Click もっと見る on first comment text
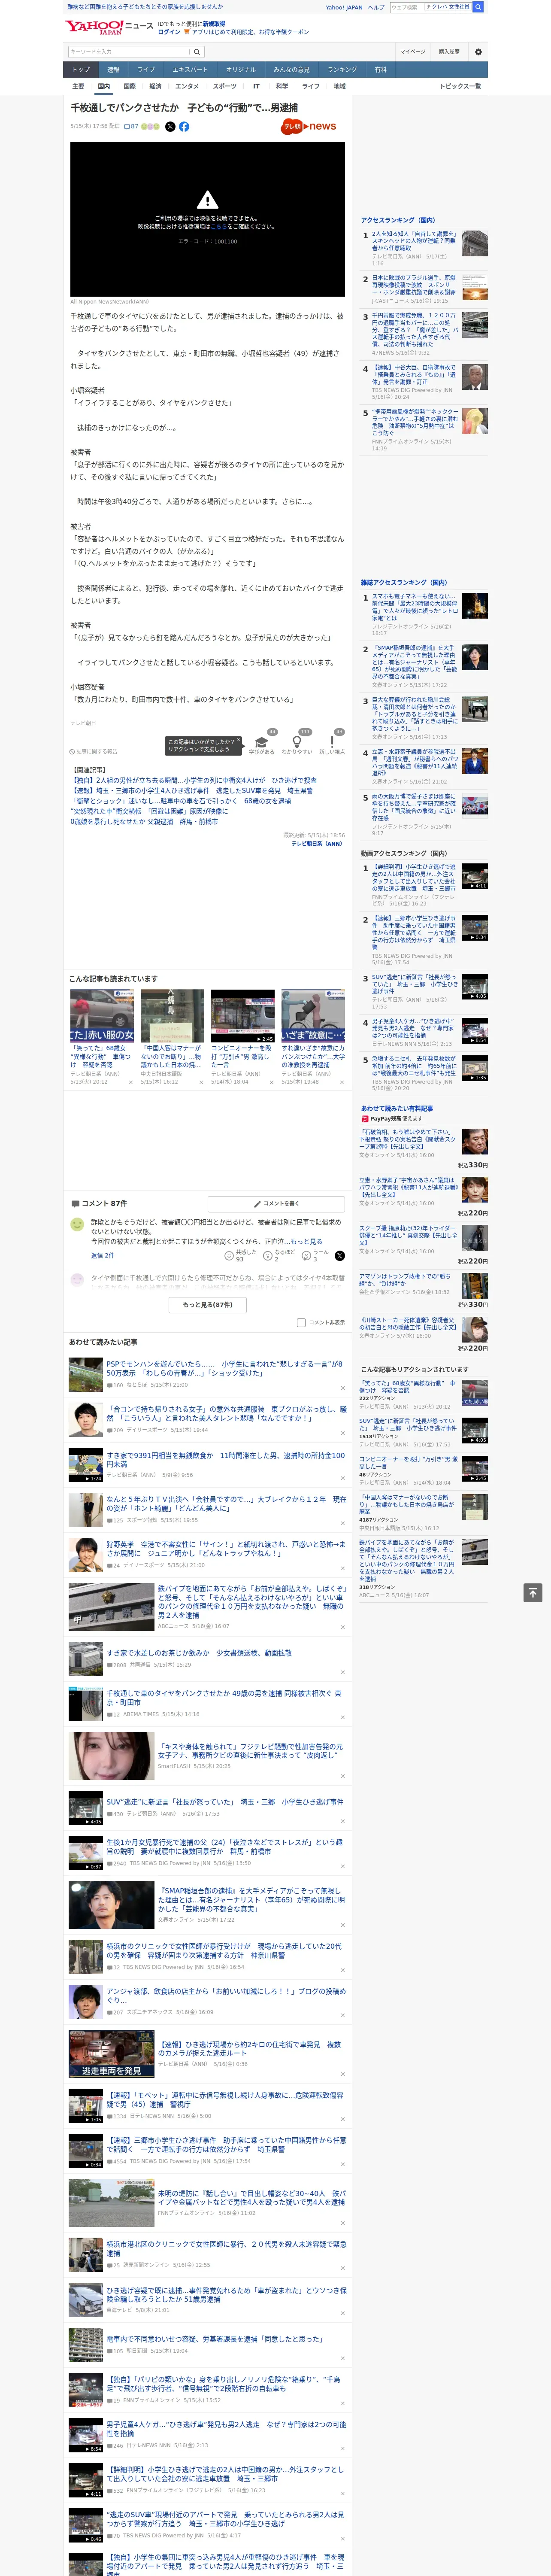Screen dimensions: 551x2576 305,1241
